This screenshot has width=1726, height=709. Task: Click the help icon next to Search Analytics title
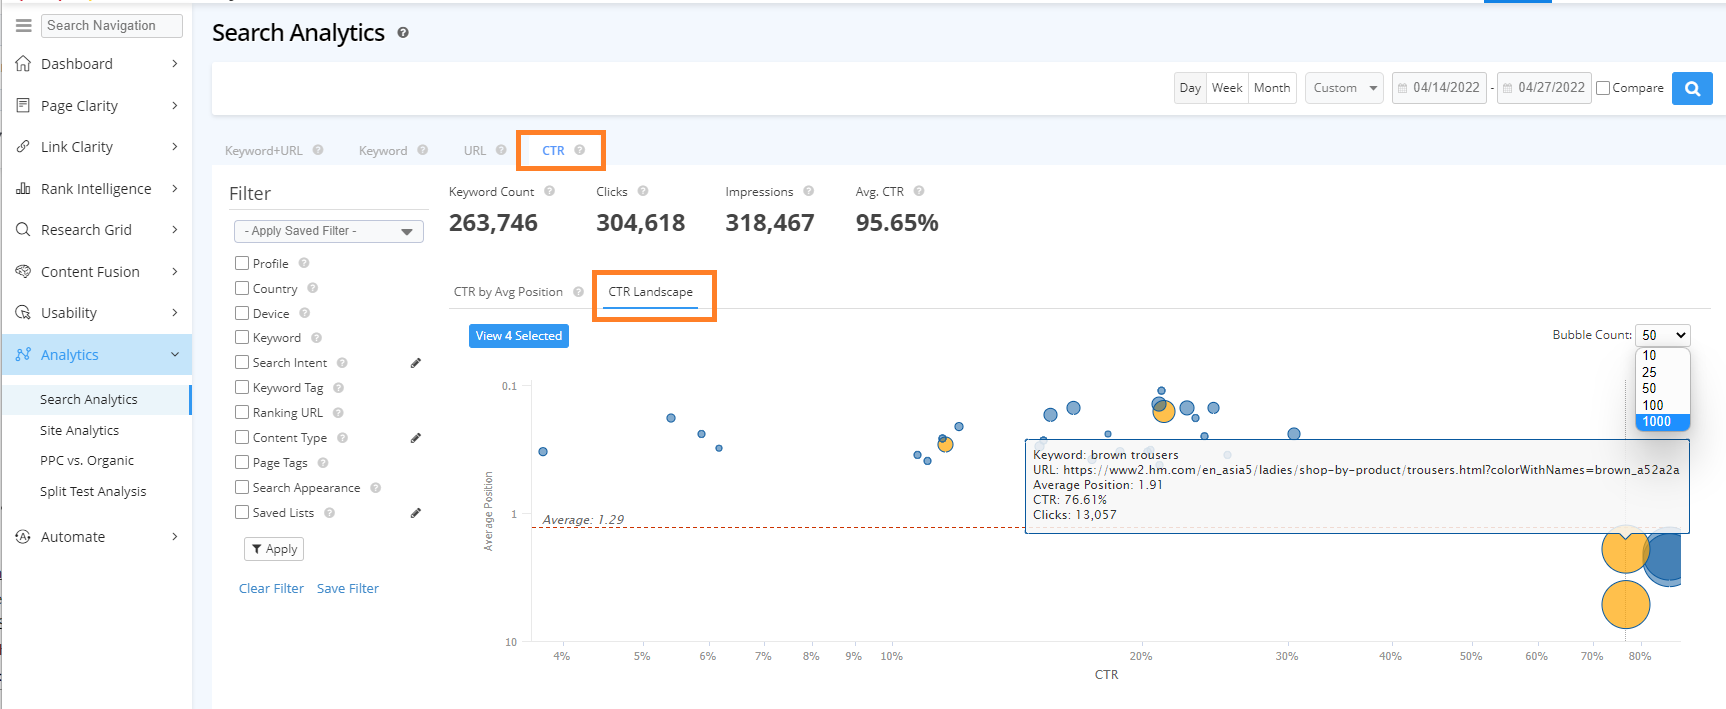pyautogui.click(x=403, y=33)
